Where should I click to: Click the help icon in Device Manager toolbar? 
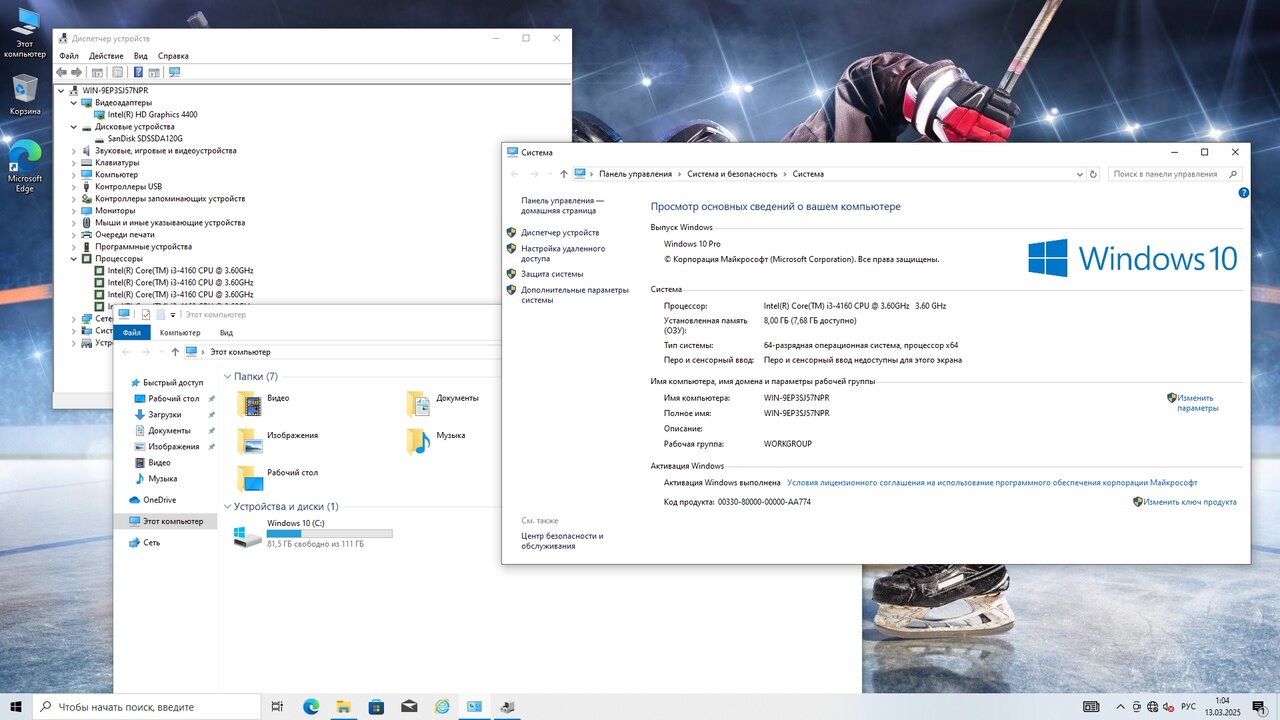coord(138,72)
